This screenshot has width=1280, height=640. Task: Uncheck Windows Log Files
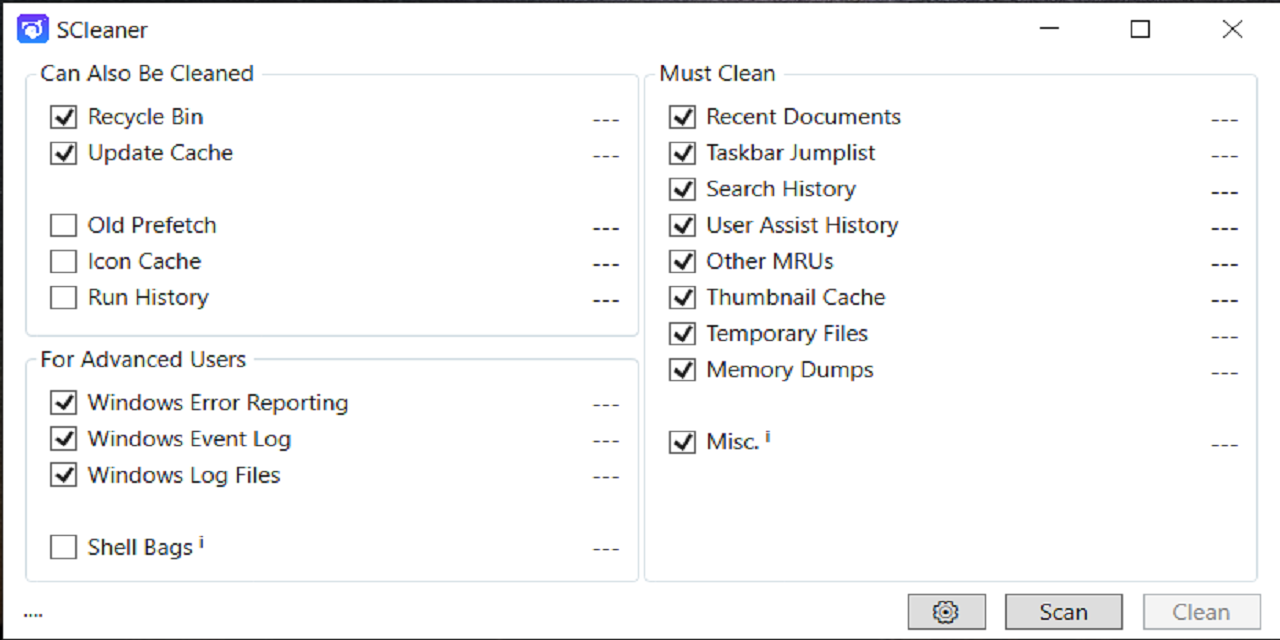click(x=63, y=475)
